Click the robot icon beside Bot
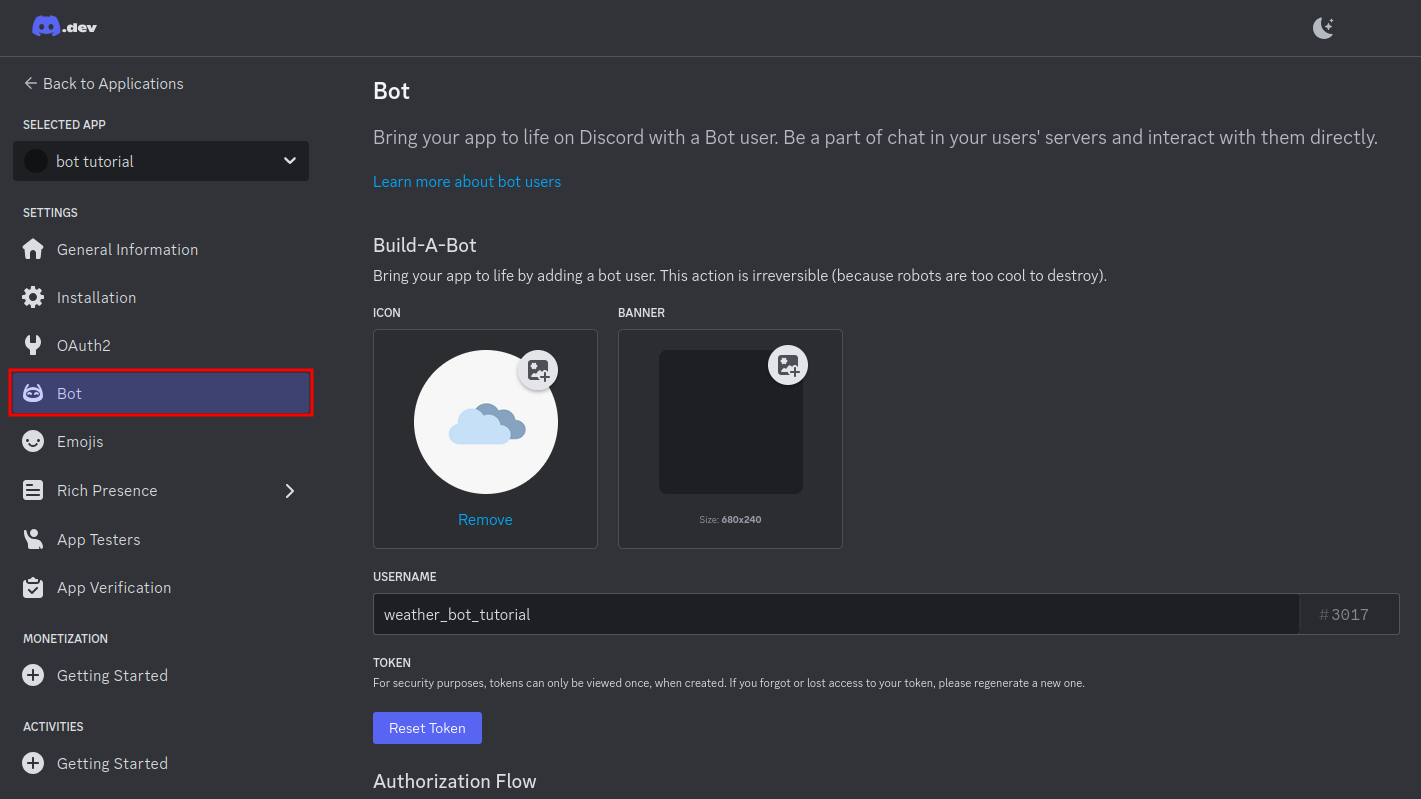Viewport: 1421px width, 799px height. [33, 393]
